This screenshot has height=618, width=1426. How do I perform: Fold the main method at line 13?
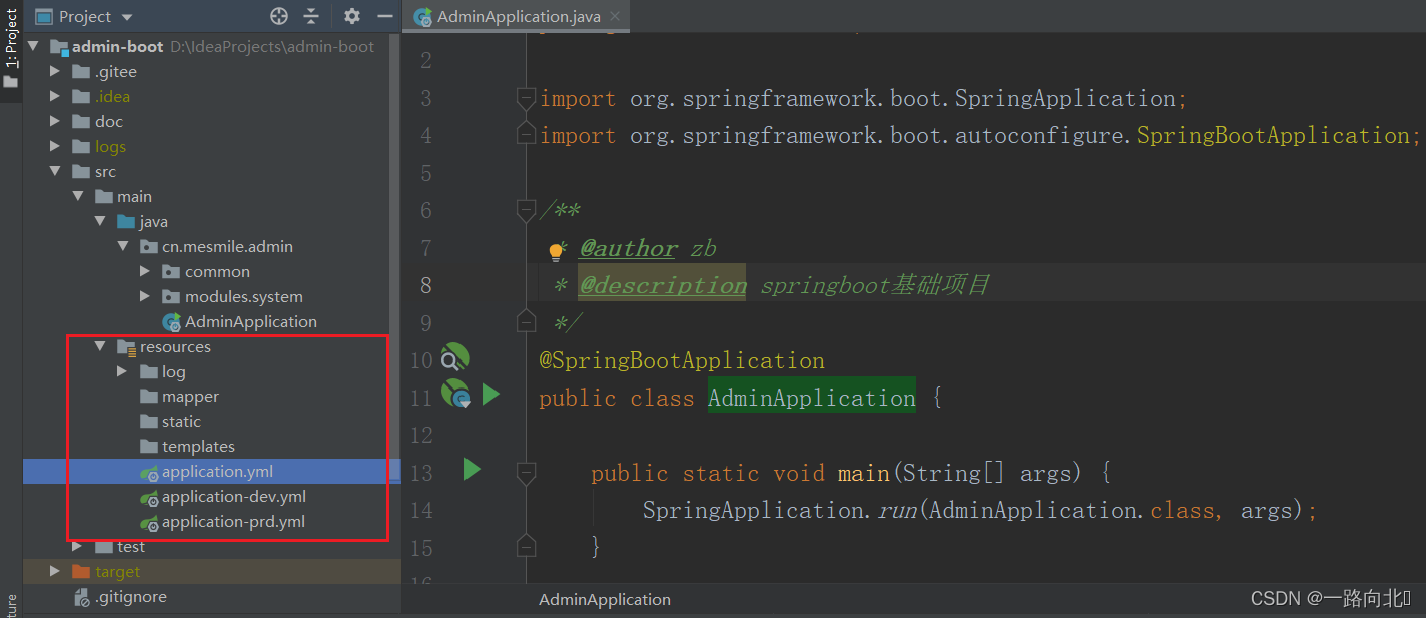pyautogui.click(x=526, y=472)
